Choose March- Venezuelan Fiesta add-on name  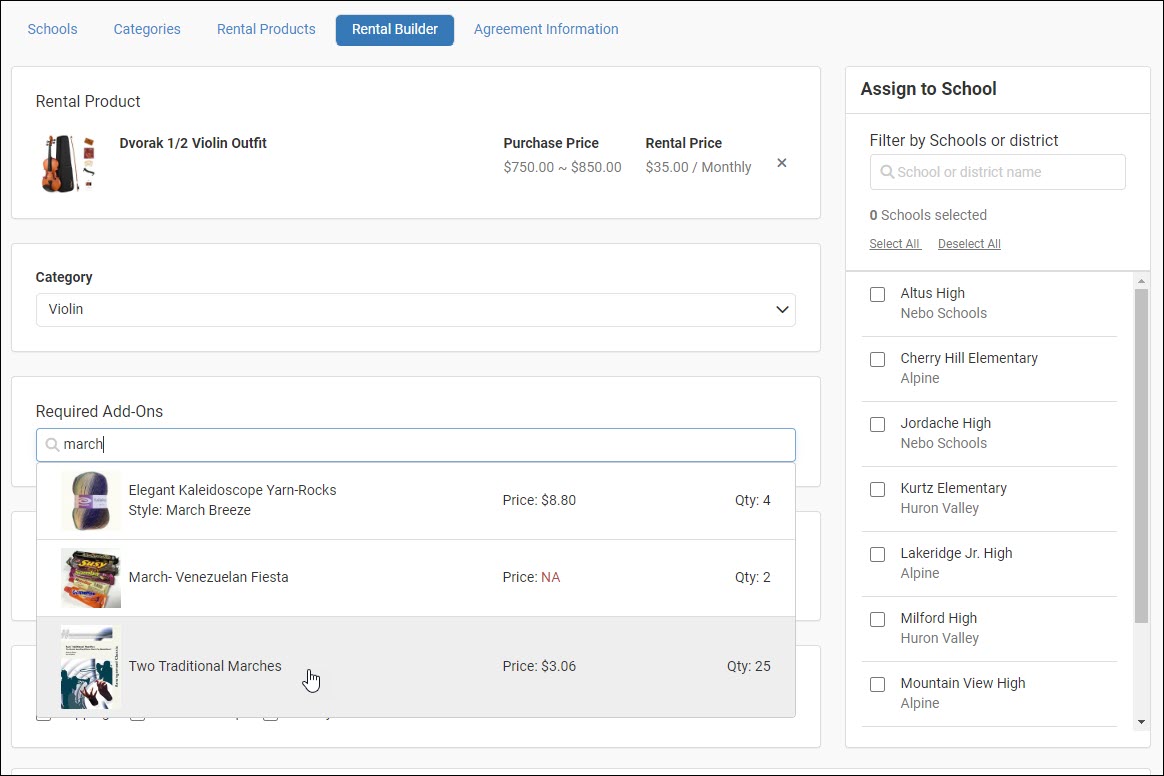pyautogui.click(x=209, y=577)
